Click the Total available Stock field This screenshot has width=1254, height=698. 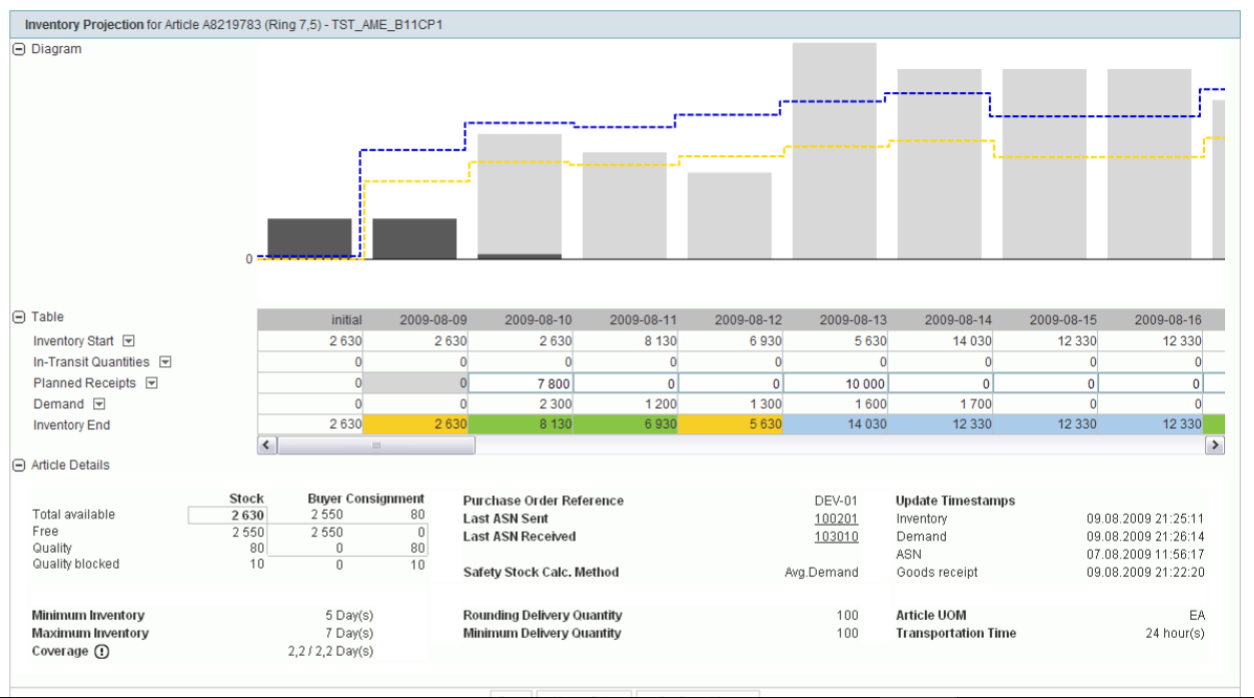click(227, 515)
